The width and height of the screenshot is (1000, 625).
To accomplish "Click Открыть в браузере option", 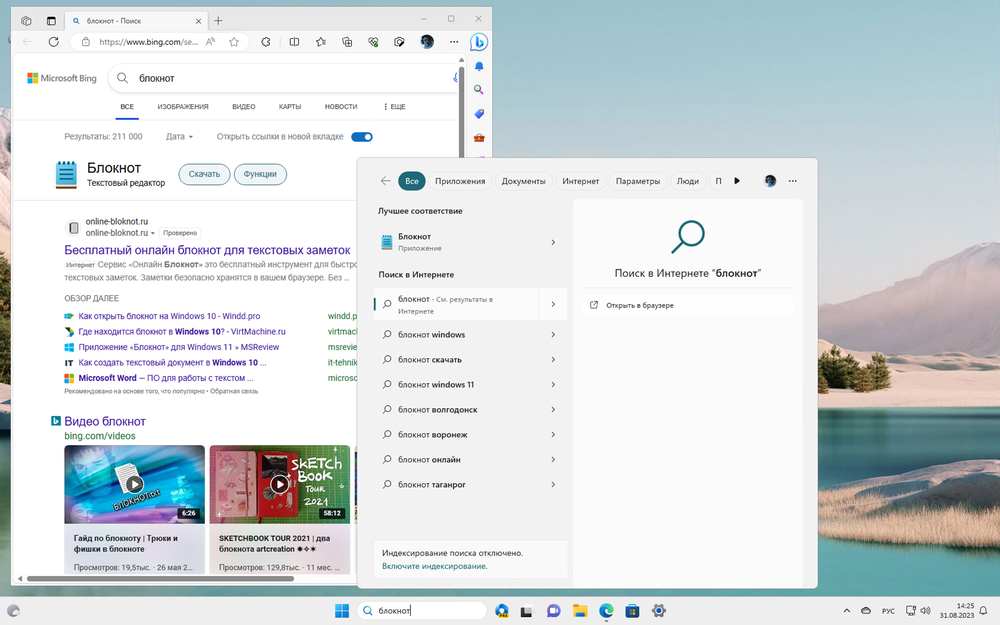I will coord(688,305).
